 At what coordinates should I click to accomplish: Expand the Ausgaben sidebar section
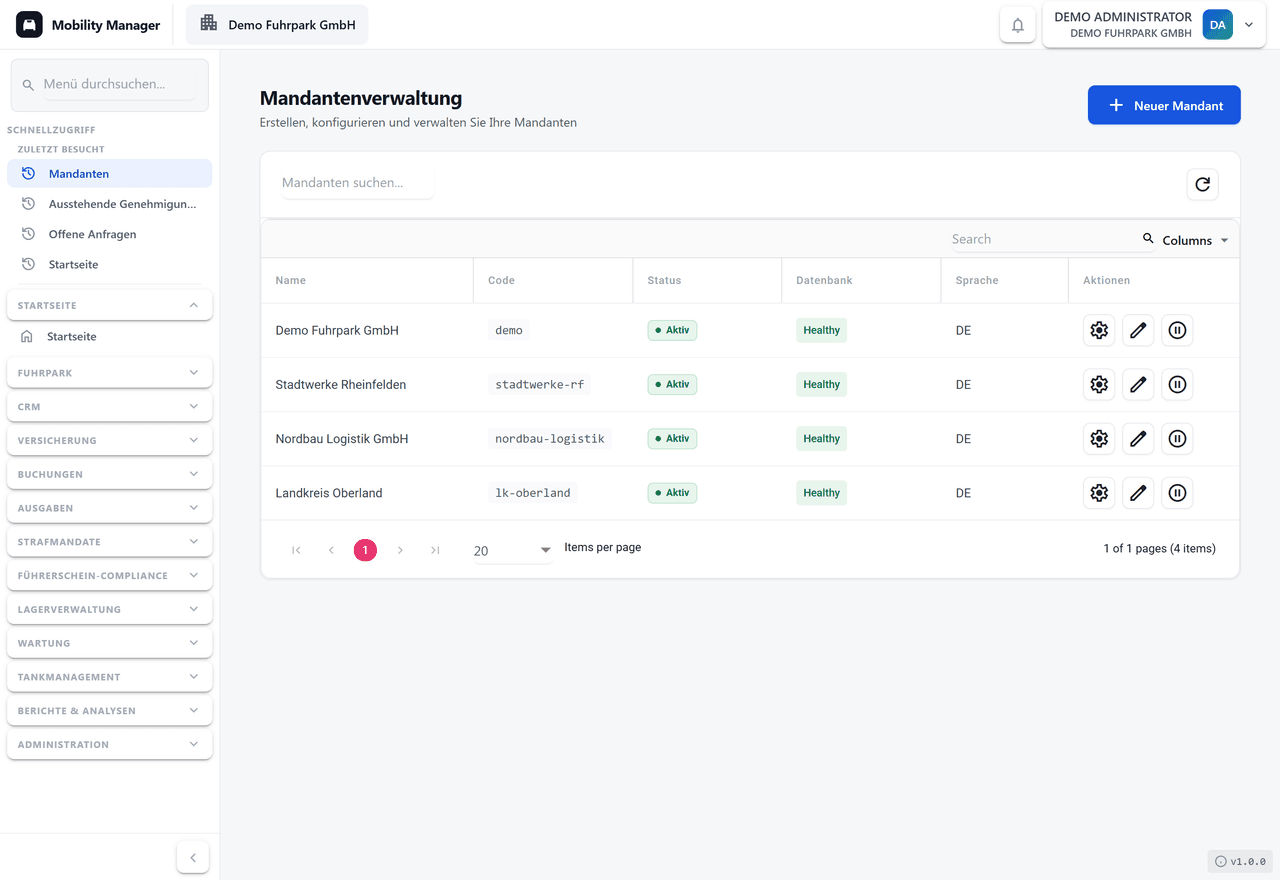pyautogui.click(x=110, y=508)
